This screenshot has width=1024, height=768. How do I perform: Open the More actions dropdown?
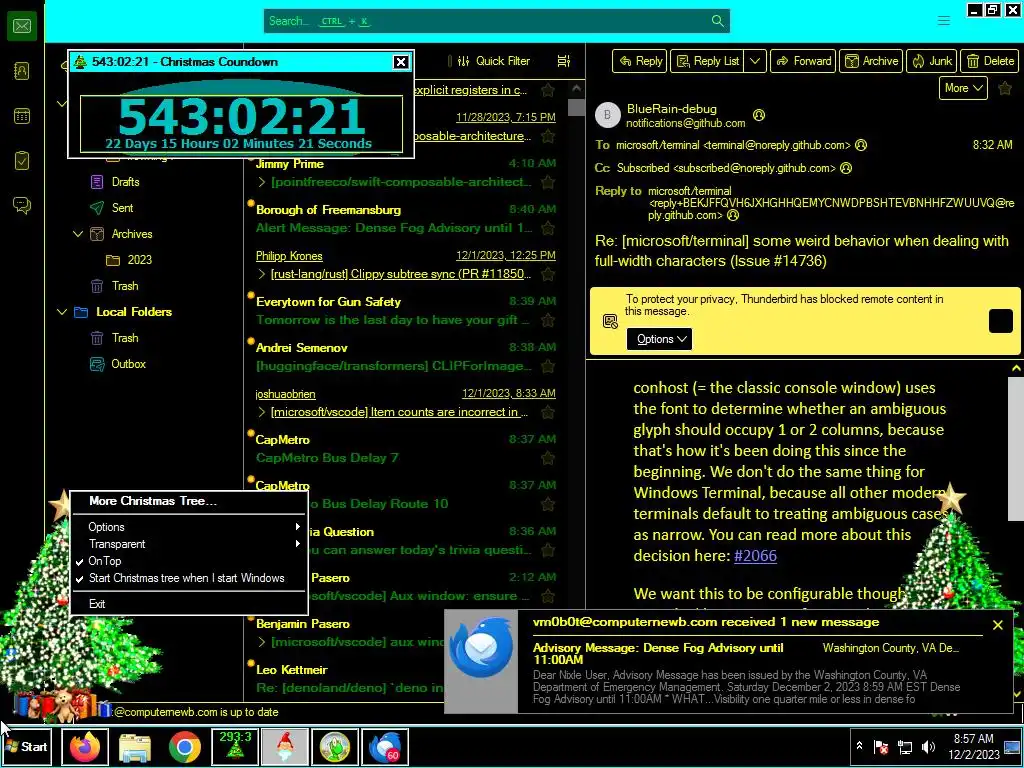coord(963,88)
